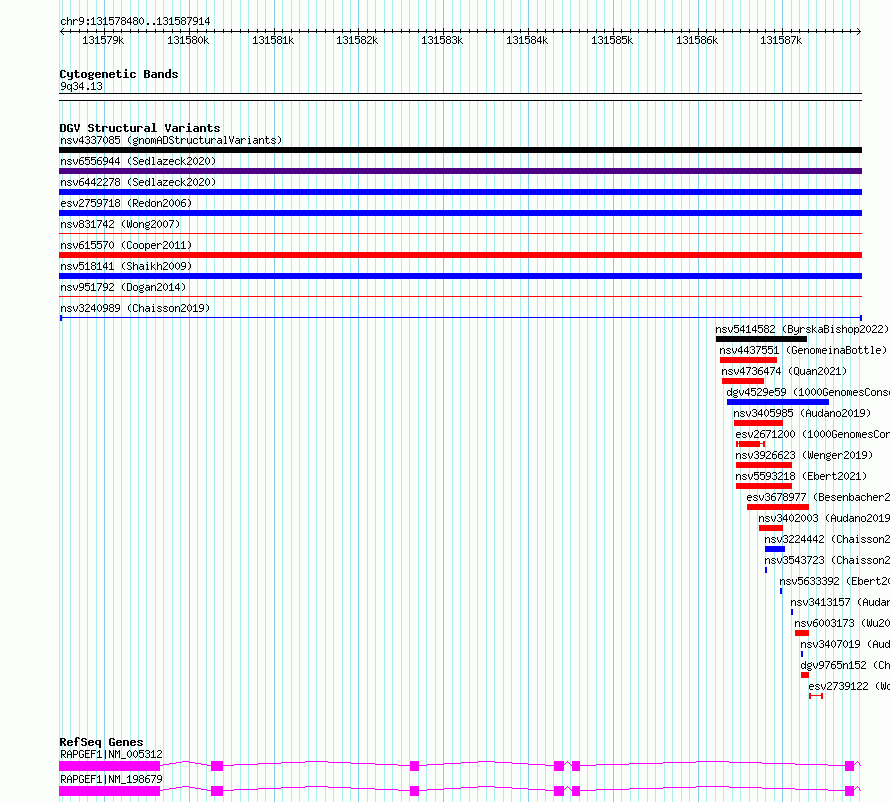Open the nsv951792 (Dogan2014) label
Image resolution: width=890 pixels, height=802 pixels.
pos(123,287)
